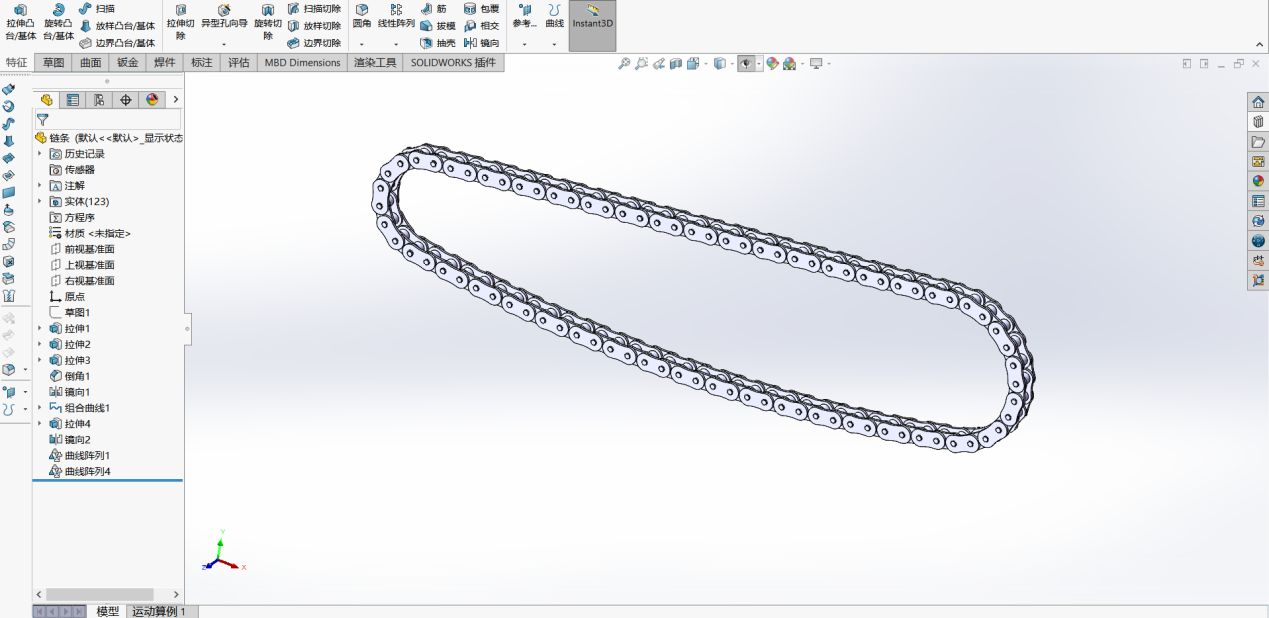Open the 线性阵列 dropdown arrow
This screenshot has height=618, width=1269.
coord(396,44)
